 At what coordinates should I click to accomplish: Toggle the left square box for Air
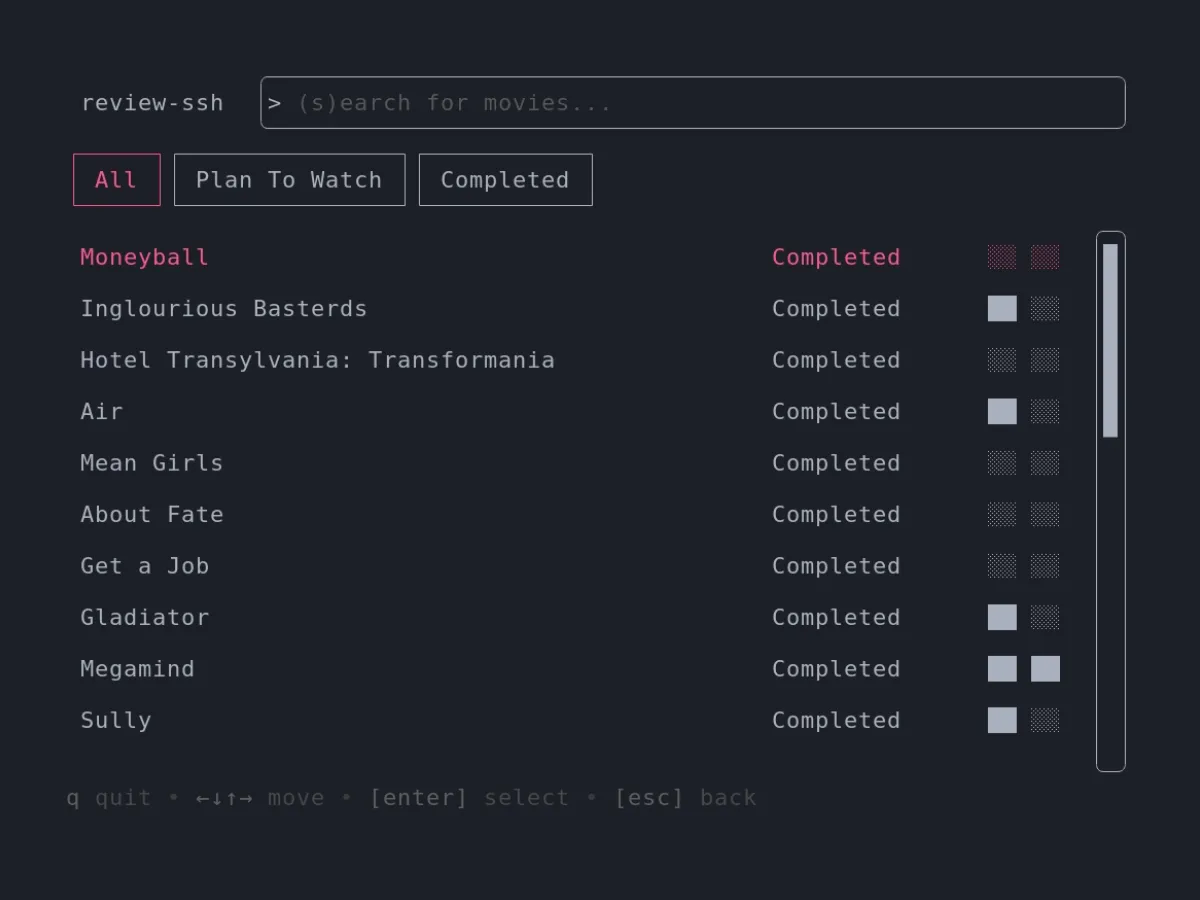pyautogui.click(x=1002, y=412)
